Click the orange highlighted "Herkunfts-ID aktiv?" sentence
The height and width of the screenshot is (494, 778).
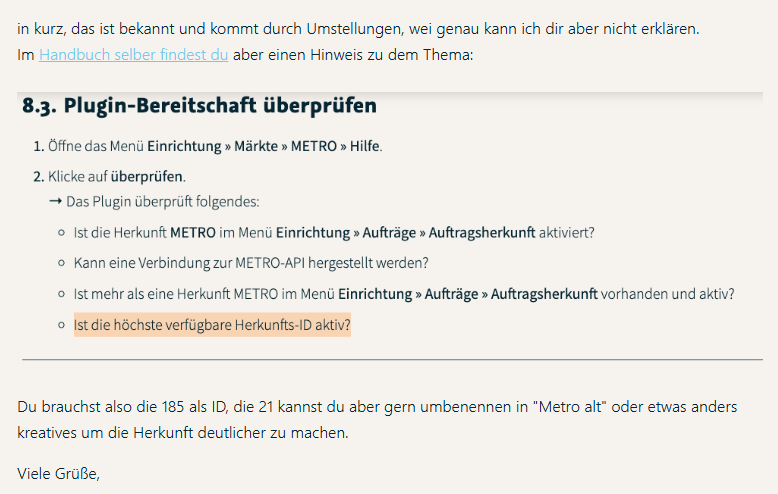212,326
